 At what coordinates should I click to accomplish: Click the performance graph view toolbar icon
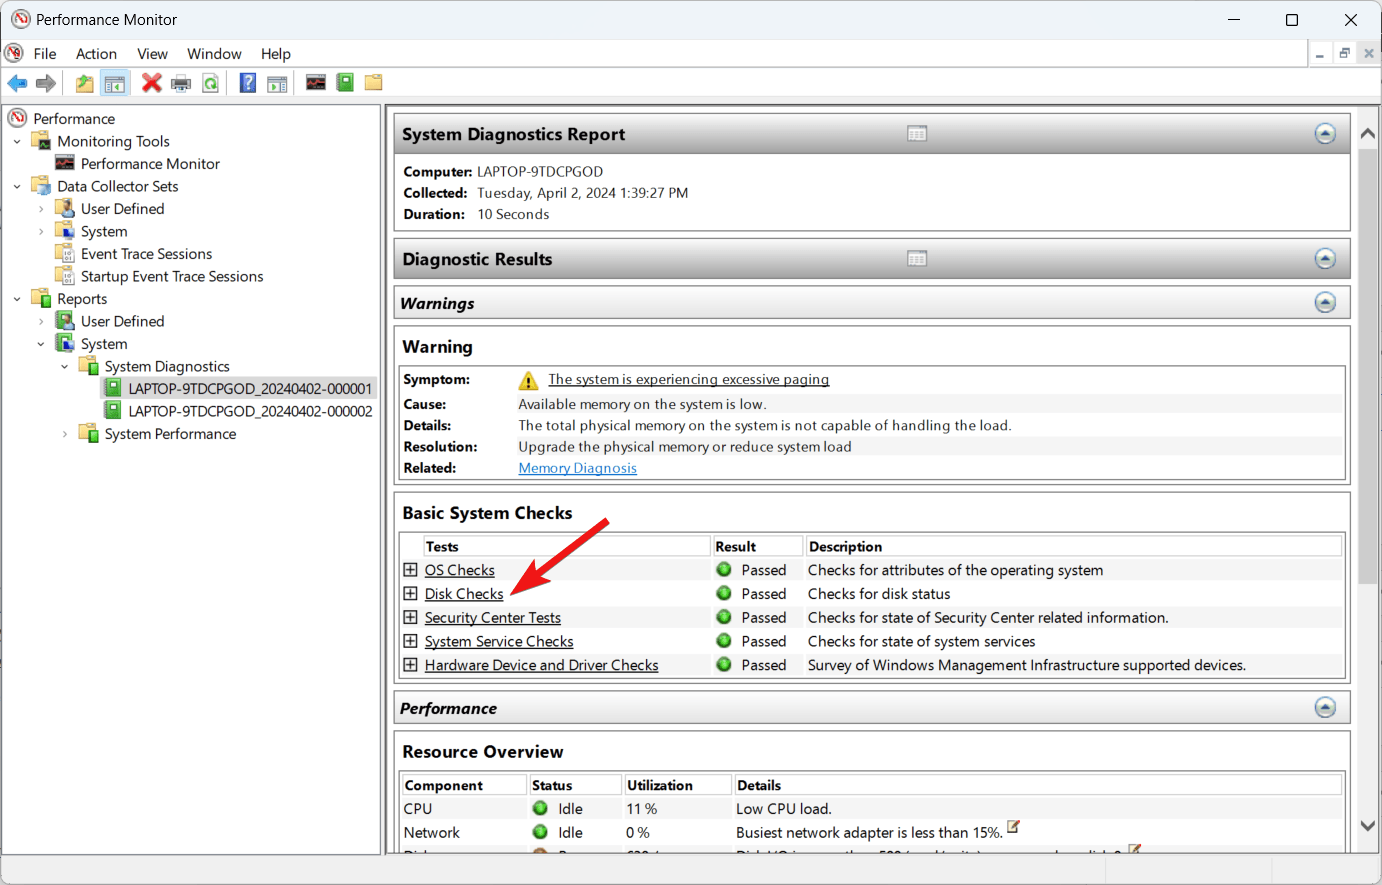(316, 83)
